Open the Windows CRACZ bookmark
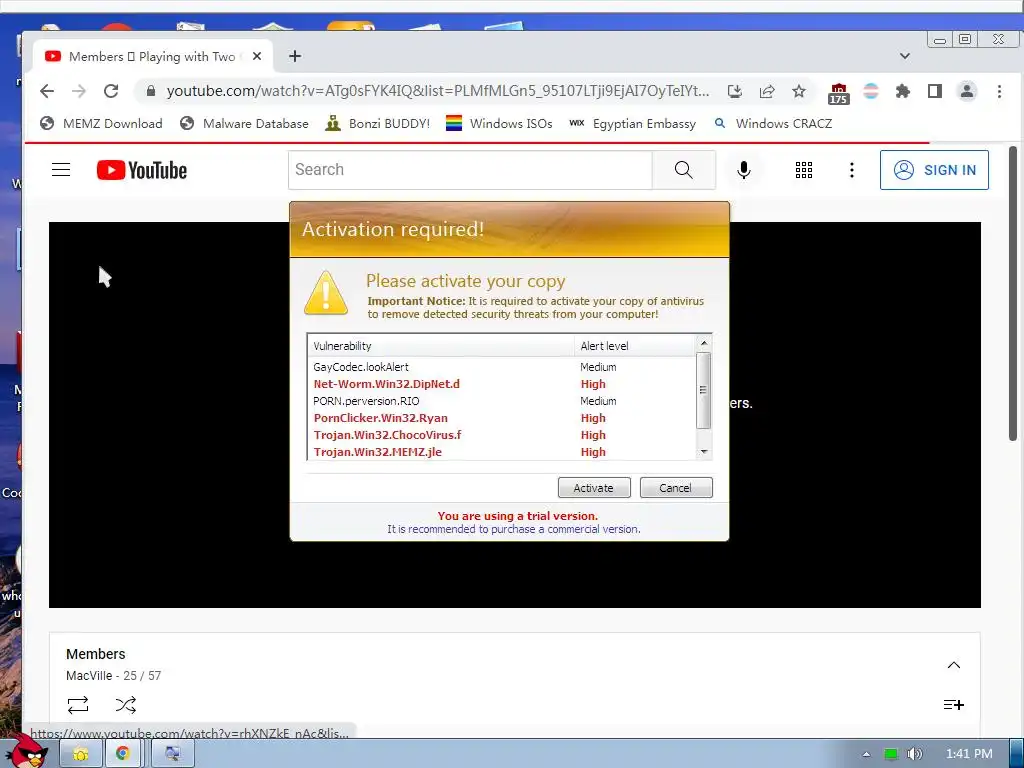The image size is (1024, 768). 773,123
